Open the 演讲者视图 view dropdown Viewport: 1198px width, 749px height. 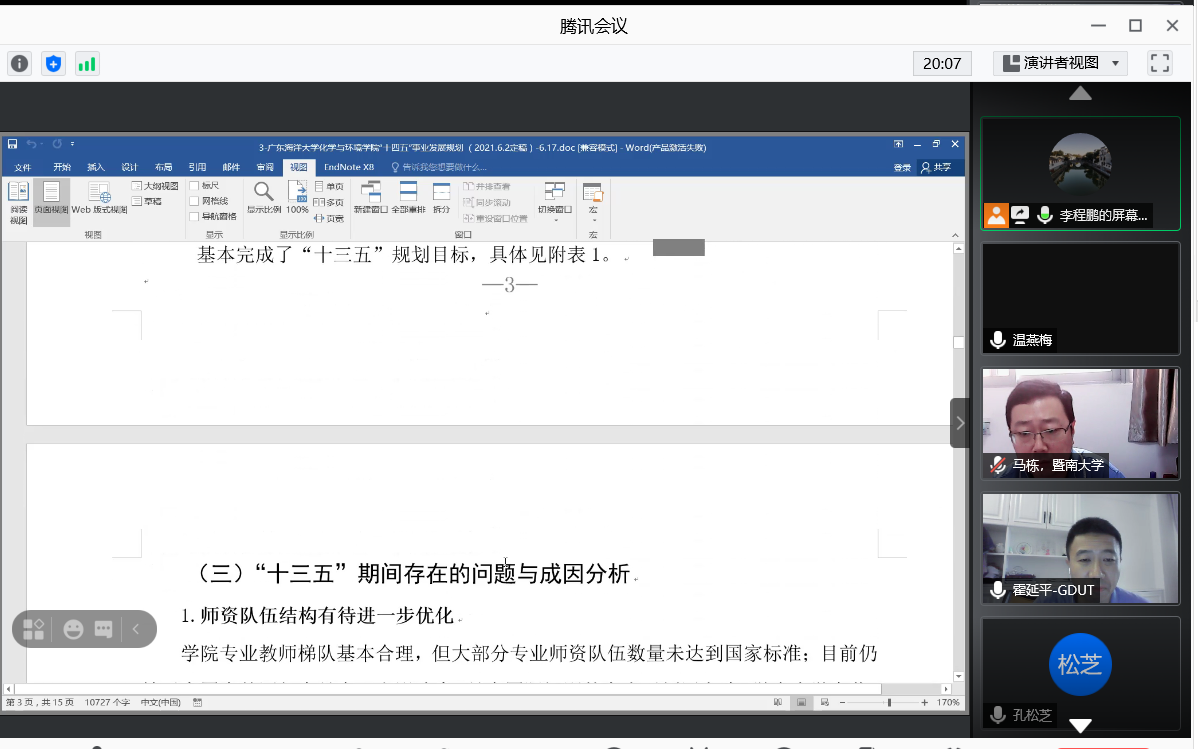1060,63
